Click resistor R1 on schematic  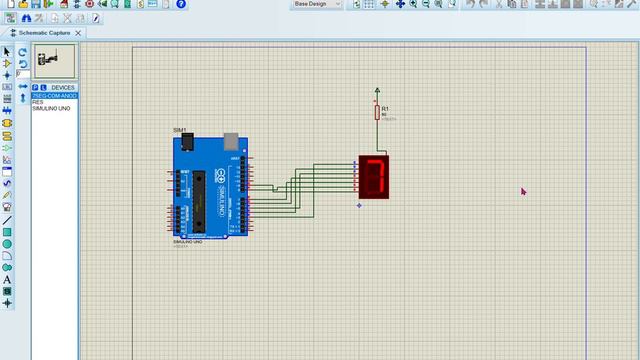377,112
